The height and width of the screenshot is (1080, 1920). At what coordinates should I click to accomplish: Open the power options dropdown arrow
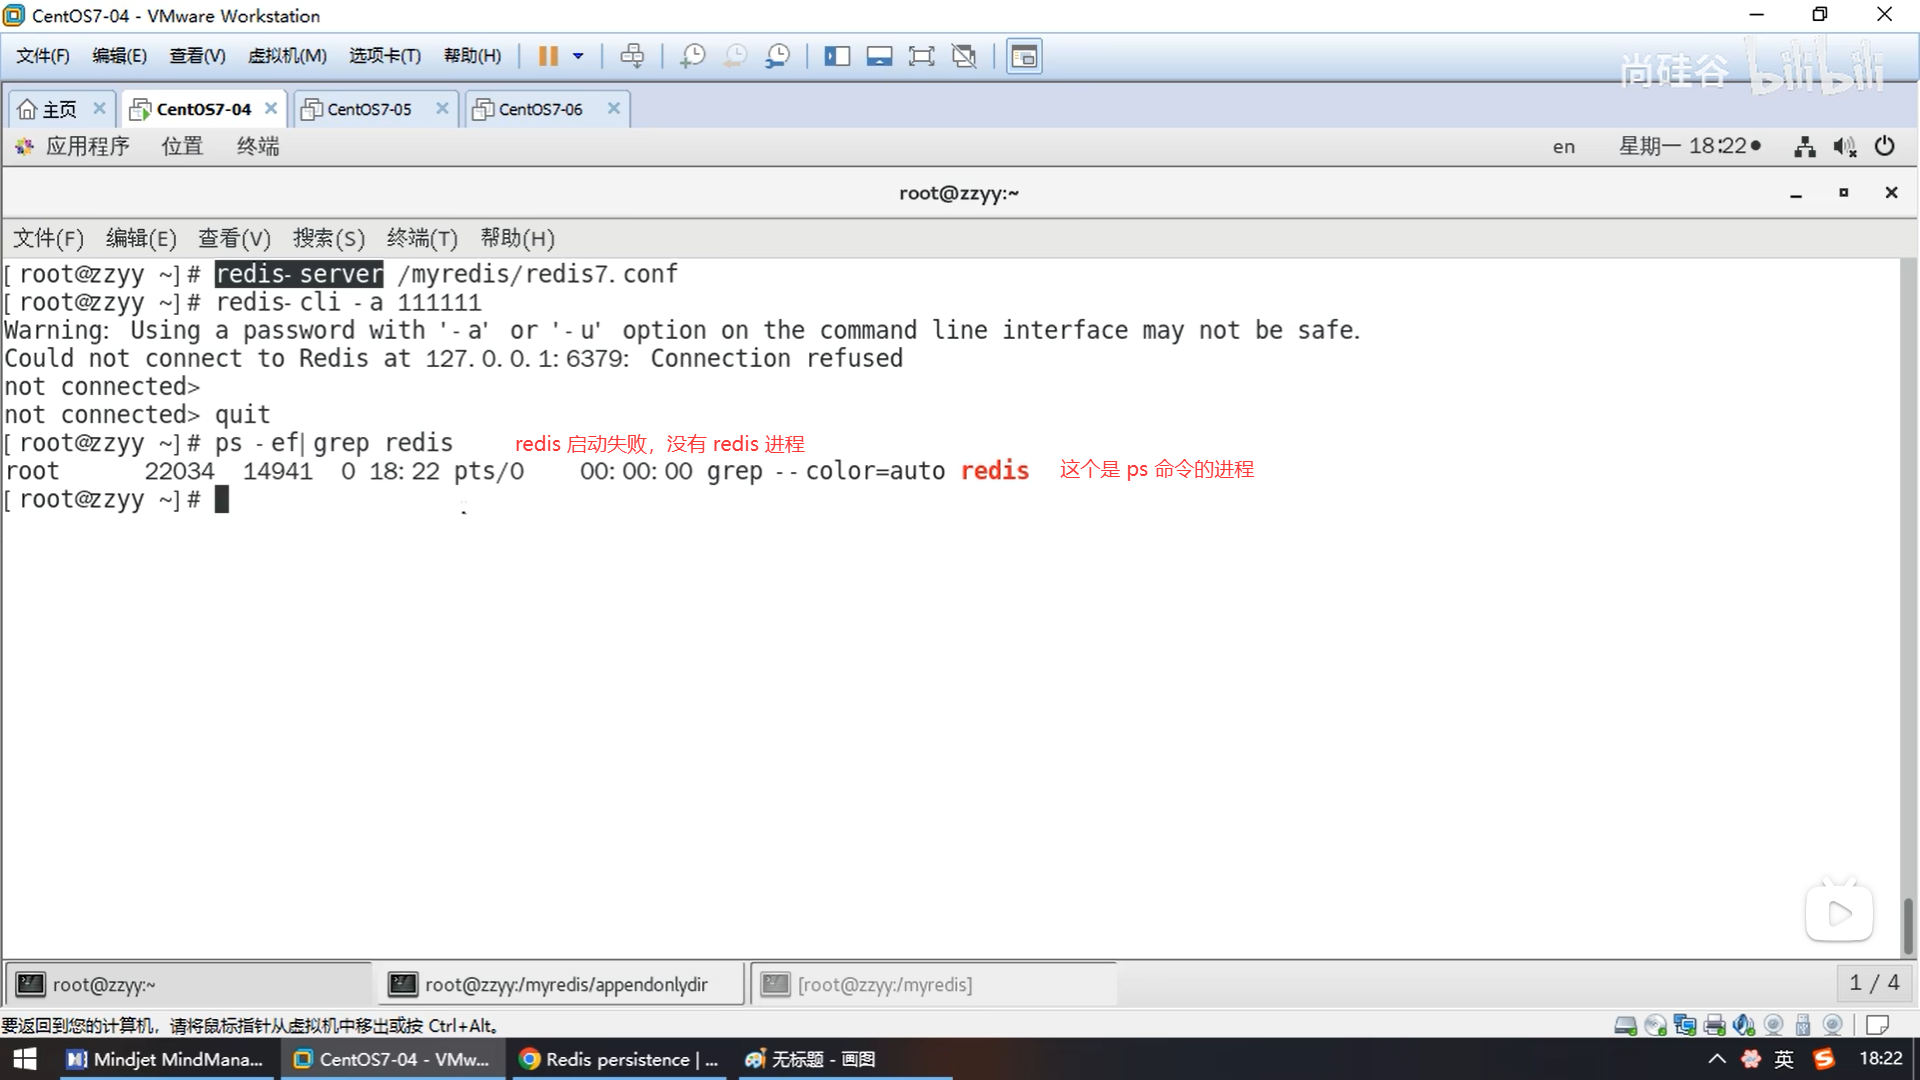(x=578, y=56)
